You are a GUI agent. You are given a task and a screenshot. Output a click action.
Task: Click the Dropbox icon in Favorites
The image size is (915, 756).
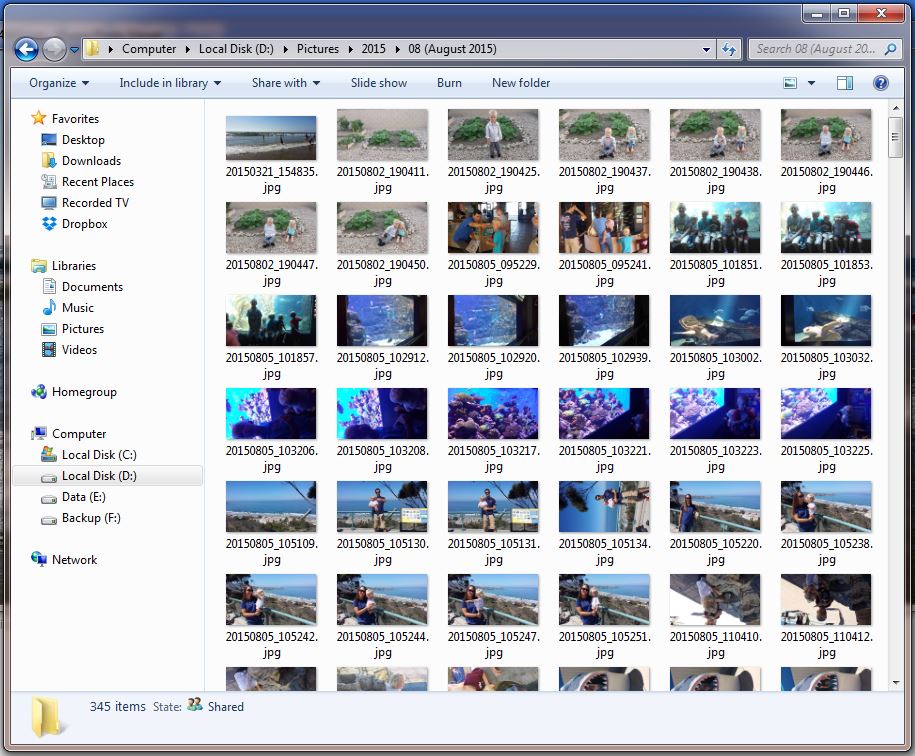tap(49, 223)
